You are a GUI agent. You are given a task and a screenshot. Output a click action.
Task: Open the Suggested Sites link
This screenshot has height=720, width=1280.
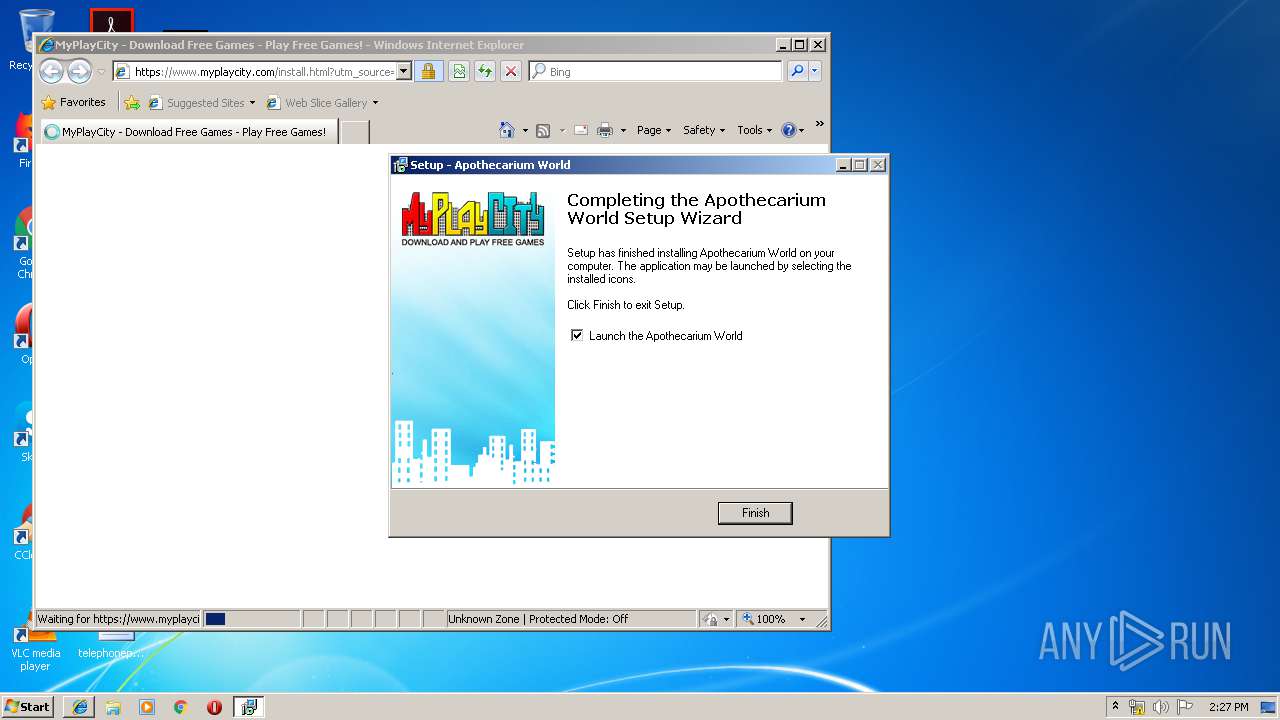[x=200, y=103]
